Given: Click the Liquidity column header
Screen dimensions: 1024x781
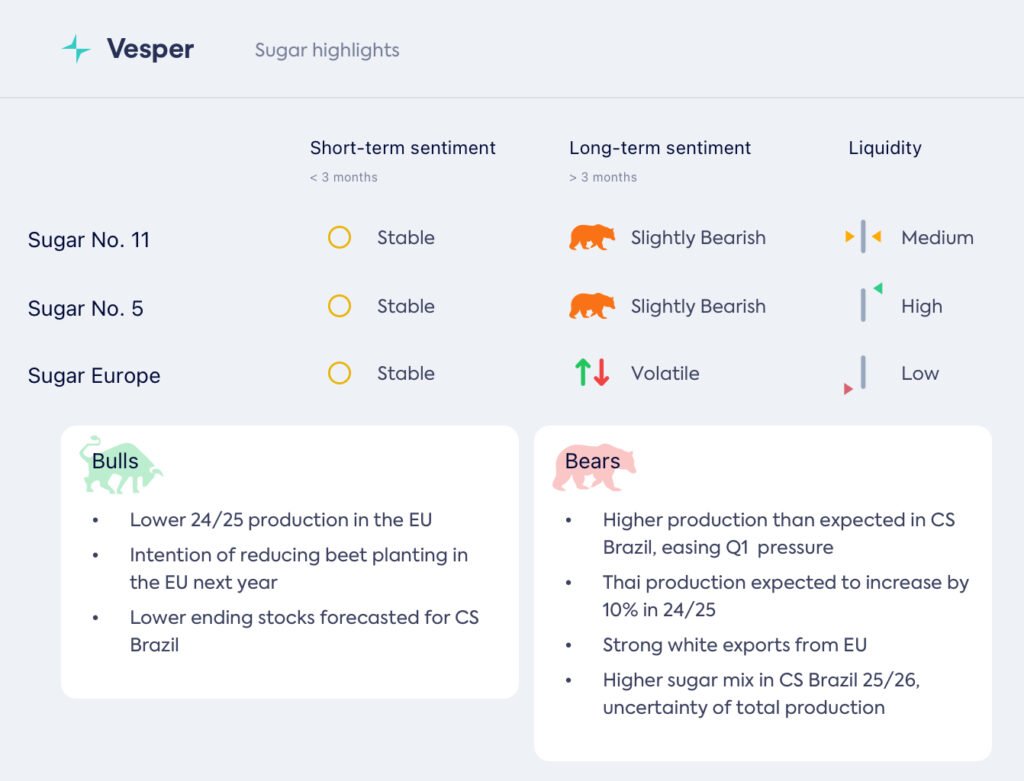Looking at the screenshot, I should pos(885,148).
